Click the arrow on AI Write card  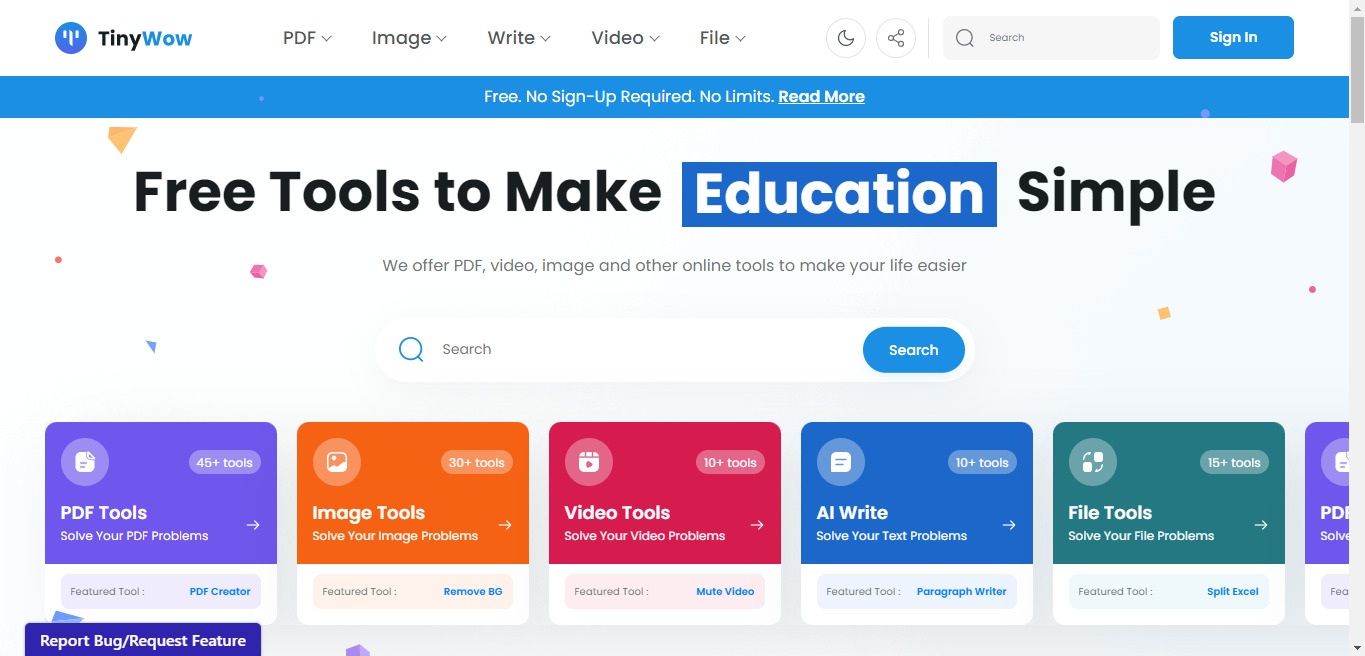point(1009,525)
